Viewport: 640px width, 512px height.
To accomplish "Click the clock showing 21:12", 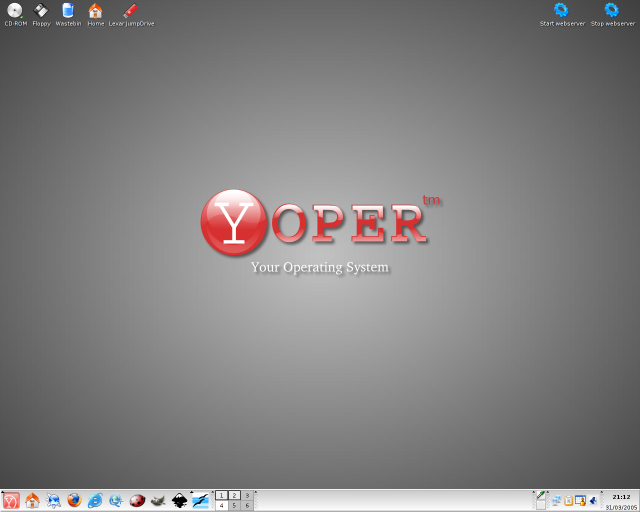I will 621,497.
